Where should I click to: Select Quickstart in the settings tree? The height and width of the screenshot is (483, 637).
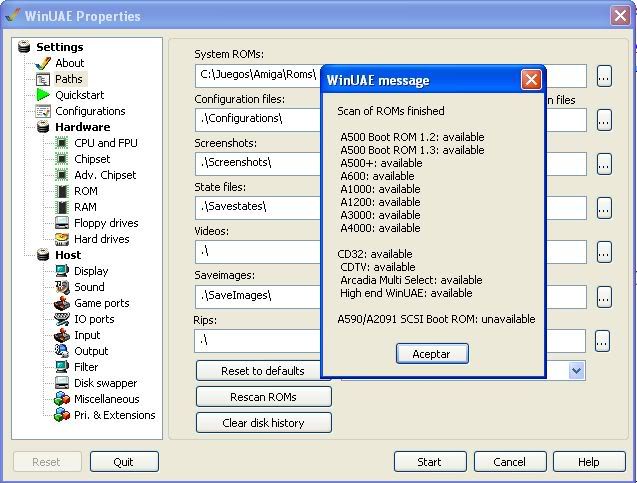click(80, 95)
